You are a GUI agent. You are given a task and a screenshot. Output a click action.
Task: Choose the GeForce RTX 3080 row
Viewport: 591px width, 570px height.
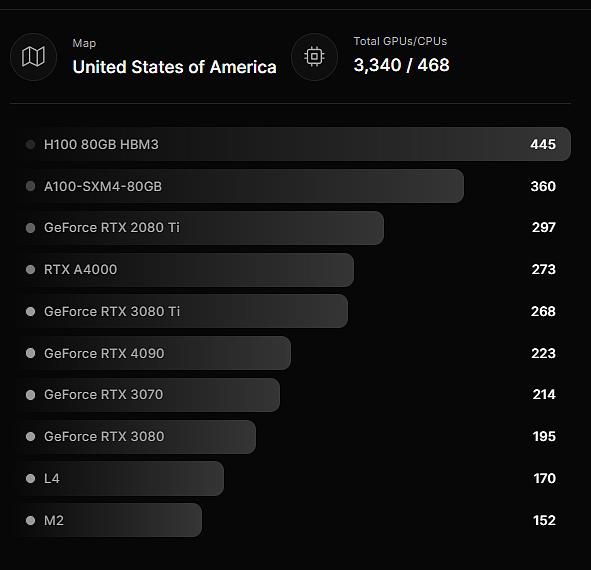pos(295,437)
